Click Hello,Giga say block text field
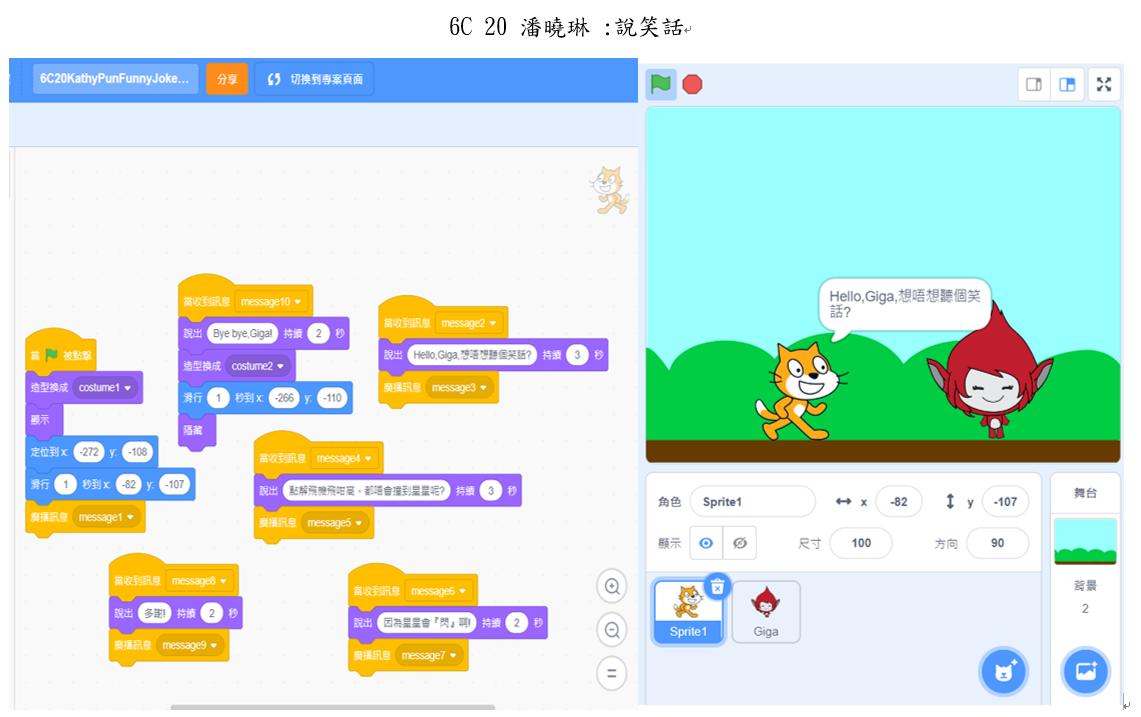 pyautogui.click(x=472, y=355)
